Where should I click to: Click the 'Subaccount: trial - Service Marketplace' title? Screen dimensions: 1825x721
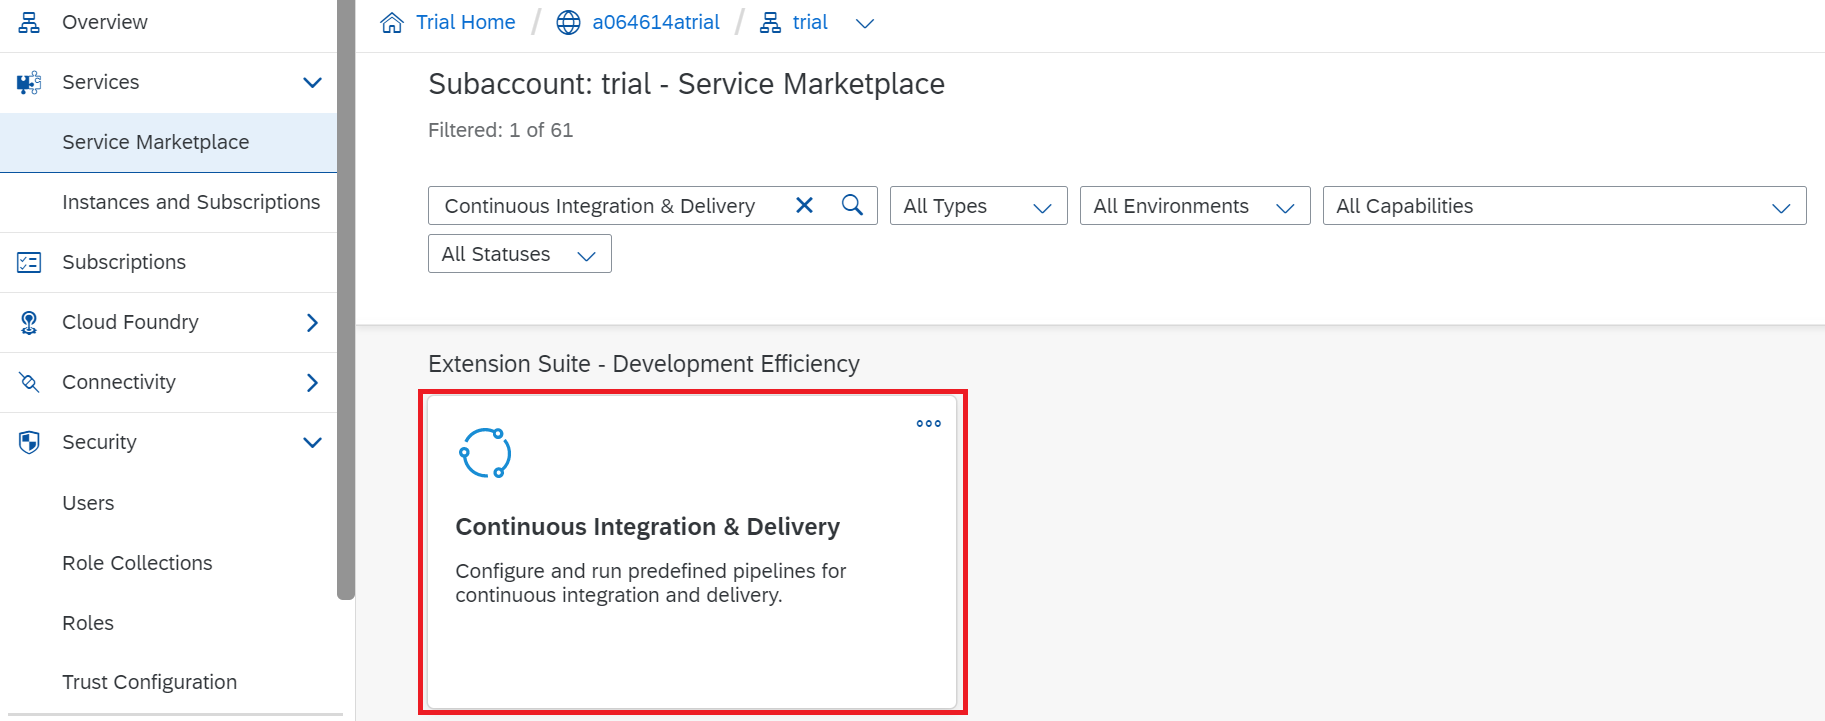pyautogui.click(x=686, y=84)
